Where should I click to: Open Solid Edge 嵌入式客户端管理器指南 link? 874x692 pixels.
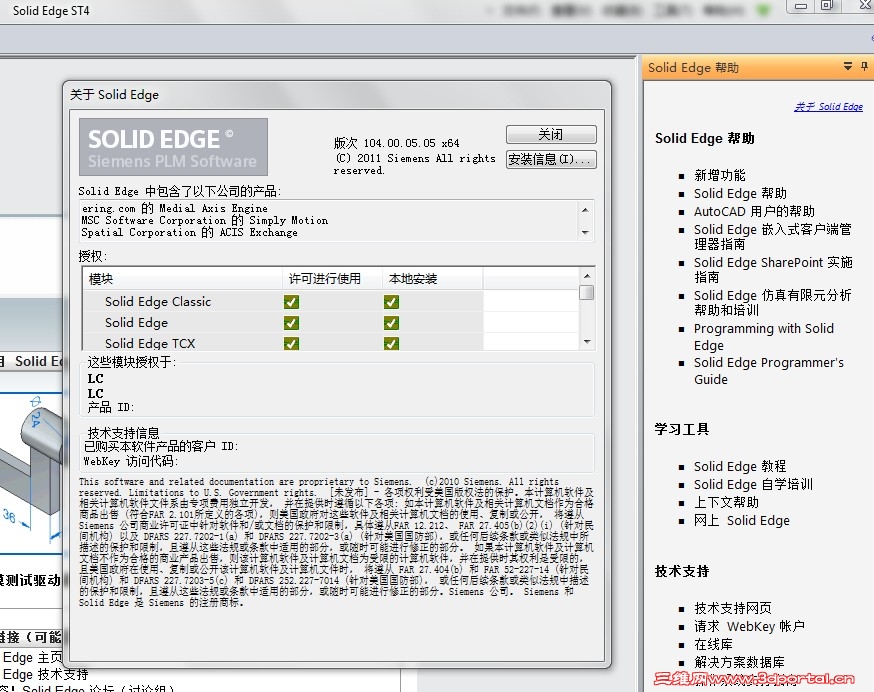tap(773, 236)
